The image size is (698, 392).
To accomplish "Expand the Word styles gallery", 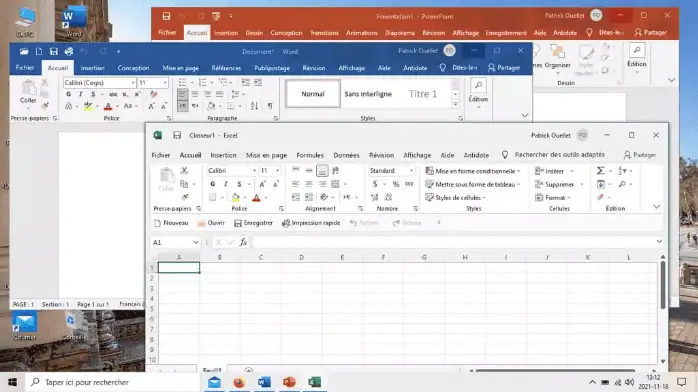I will click(x=455, y=105).
